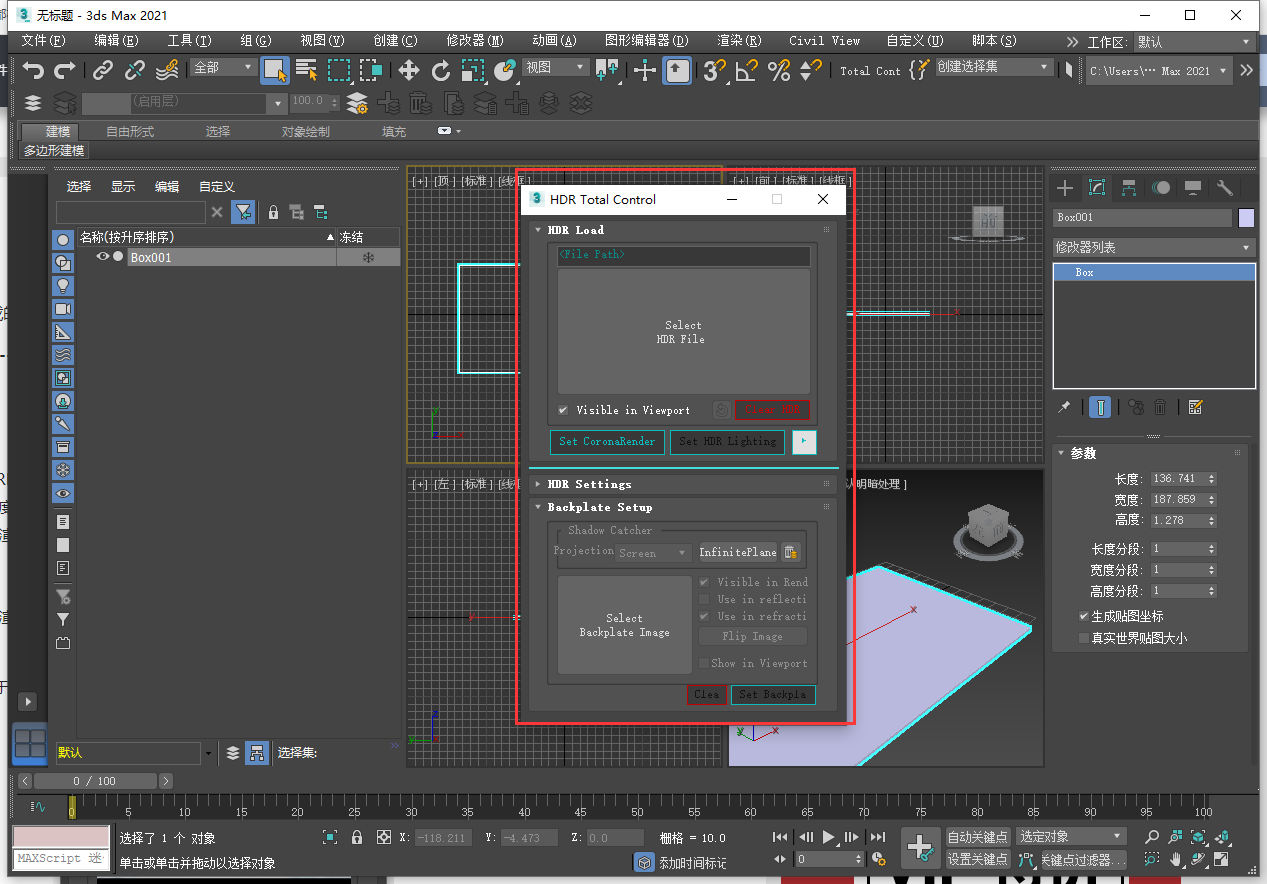Click InfinitePlane button
1267x884 pixels.
[737, 552]
